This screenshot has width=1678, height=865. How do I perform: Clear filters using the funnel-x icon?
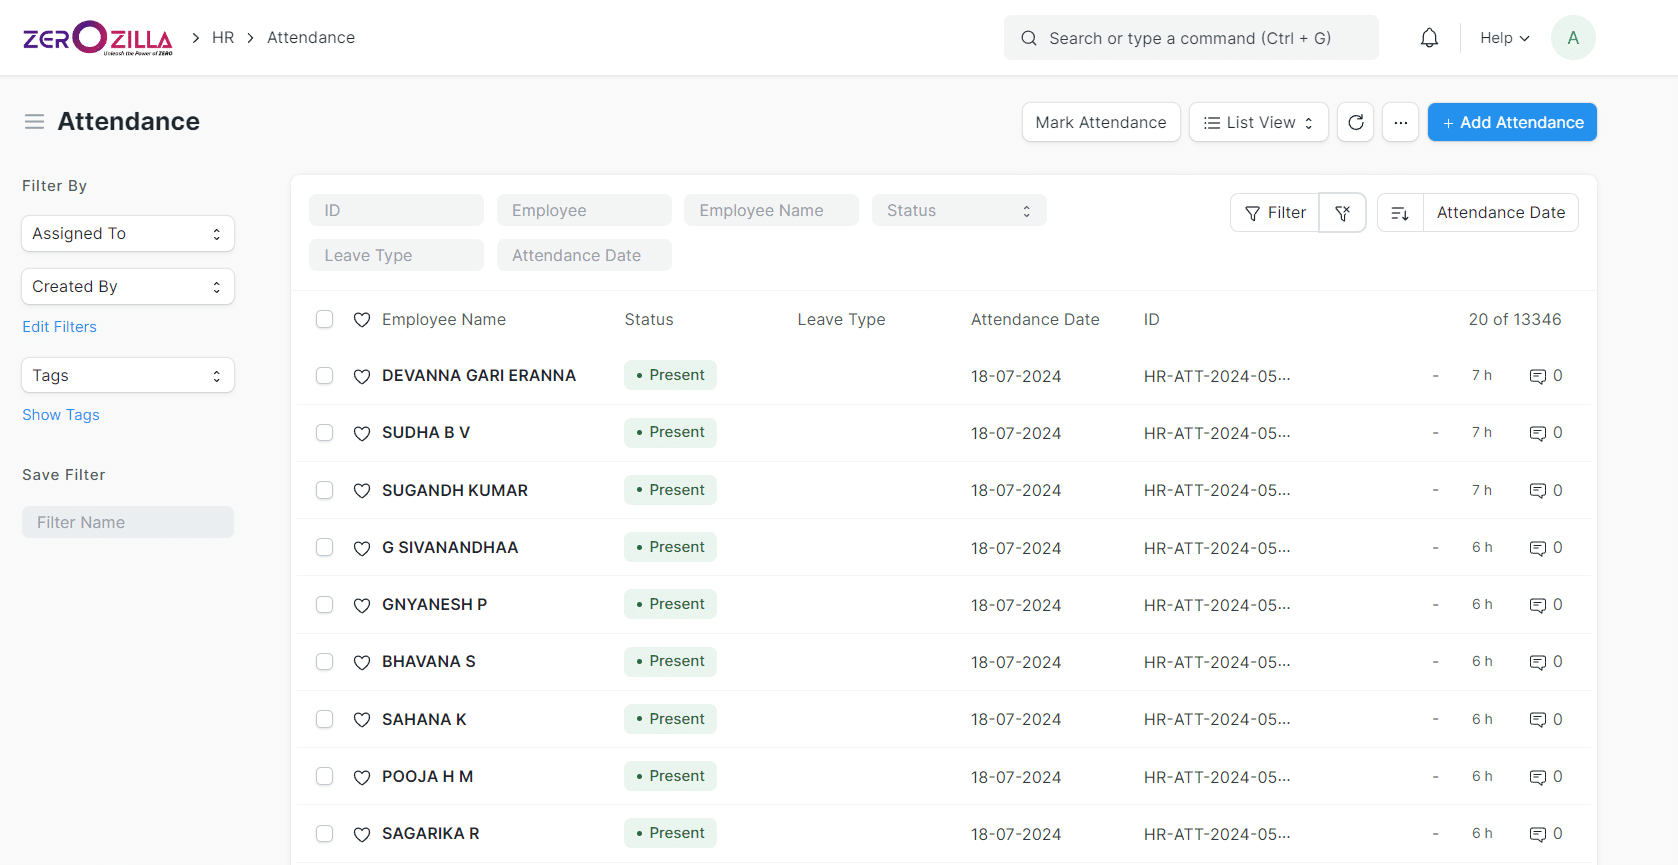tap(1342, 213)
